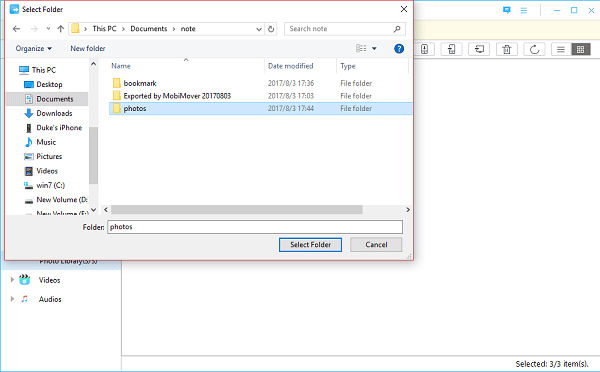Click transfer to device toolbar icon

click(424, 49)
